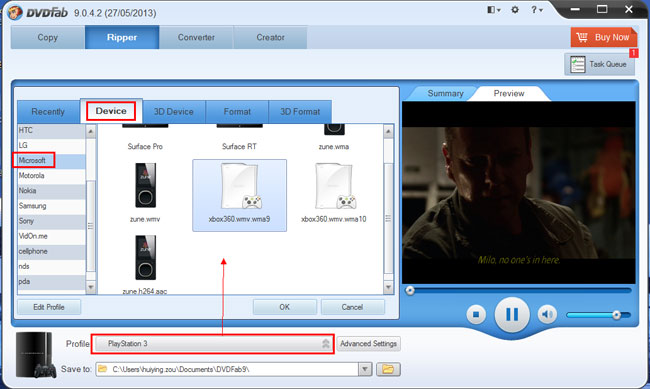Select Motorola in the brand list
This screenshot has height=389, width=650.
pyautogui.click(x=51, y=175)
